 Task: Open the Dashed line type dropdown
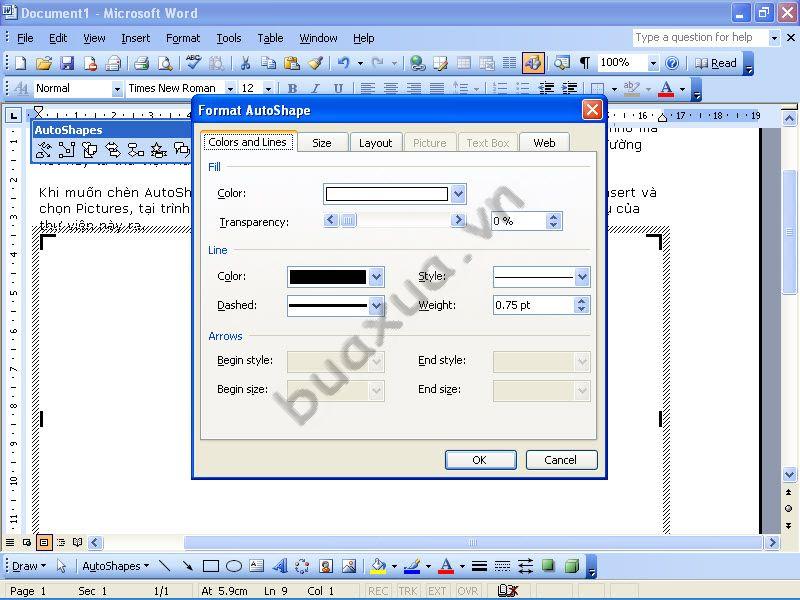376,306
